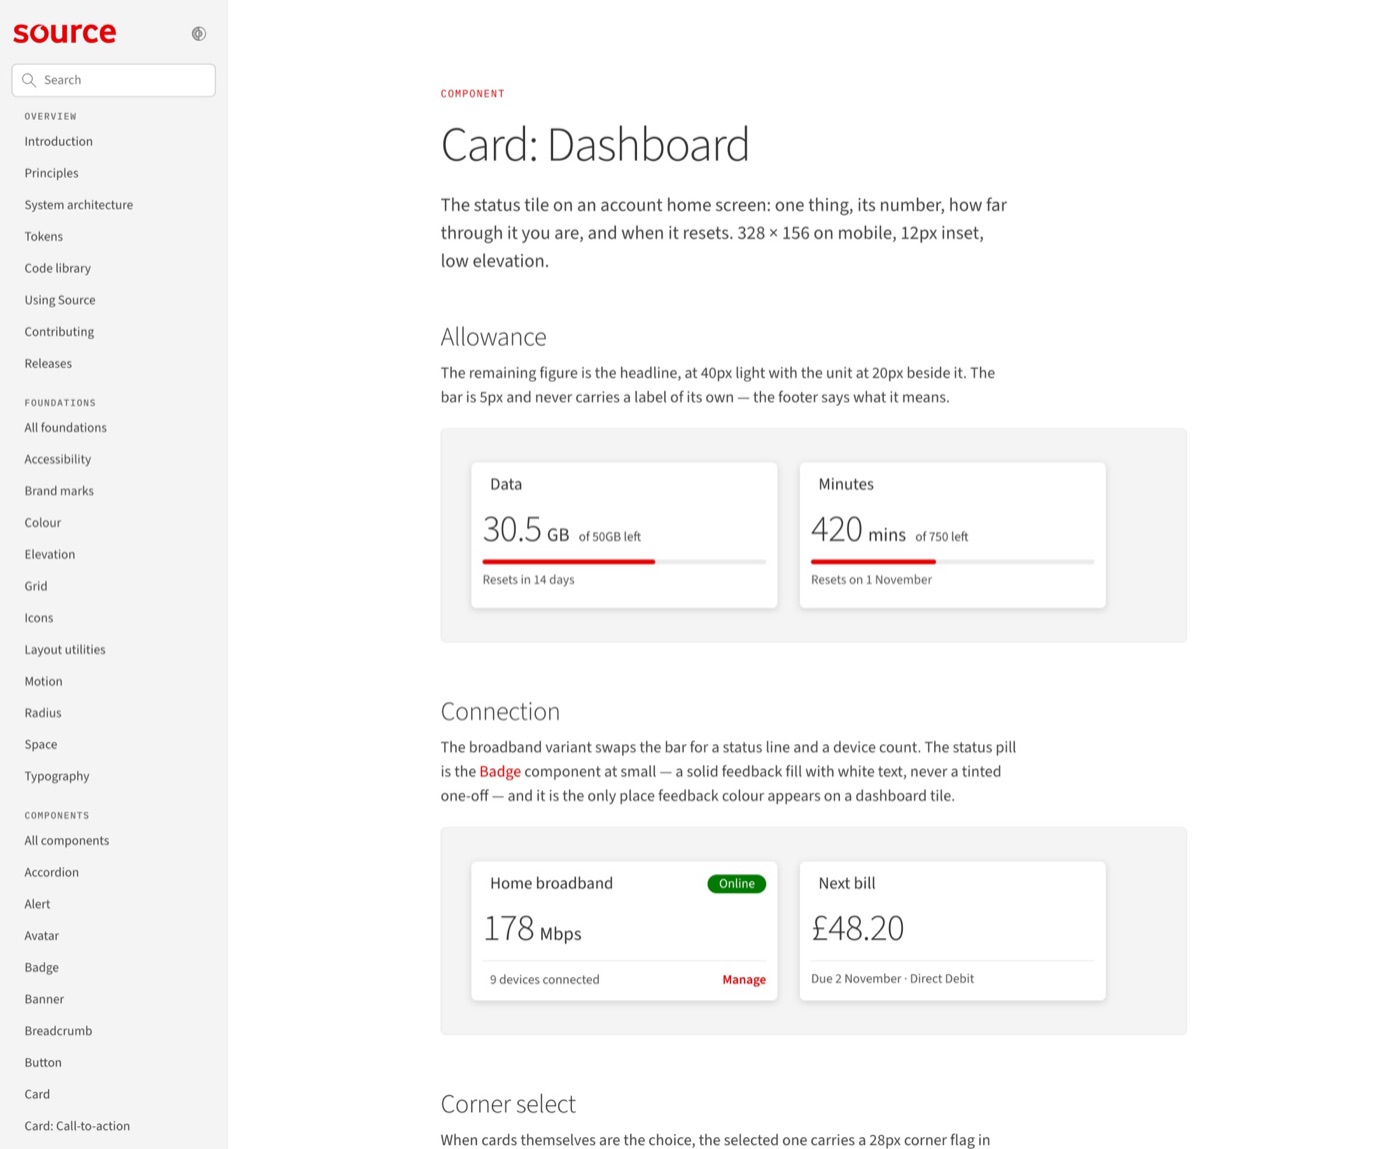Go to Breadcrumb component
1400x1149 pixels.
click(x=59, y=1031)
